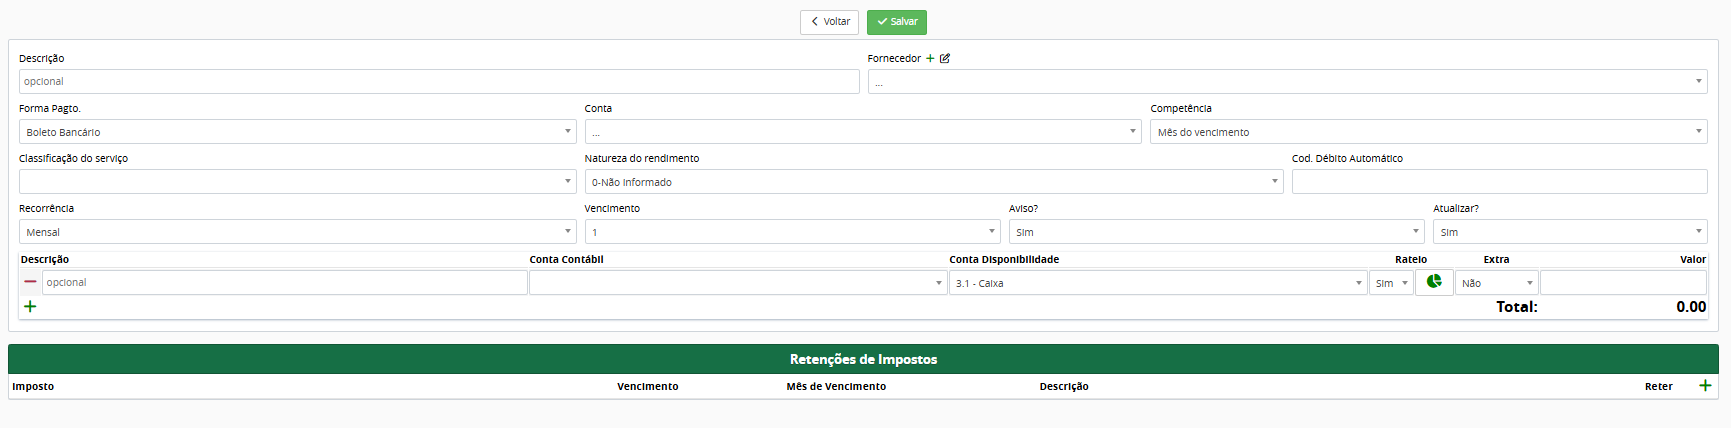
Task: Toggle the Extra Não selector
Action: point(1496,283)
